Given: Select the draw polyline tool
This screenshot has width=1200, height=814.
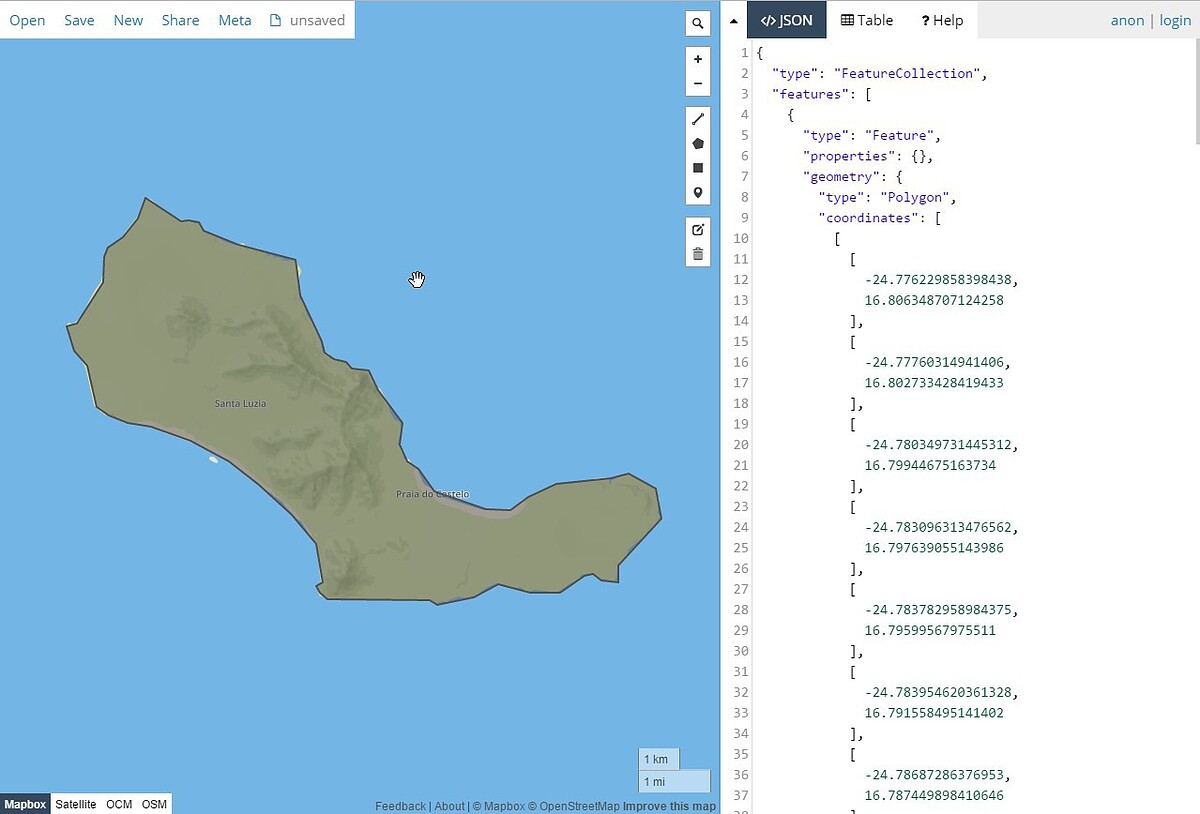Looking at the screenshot, I should coord(698,119).
